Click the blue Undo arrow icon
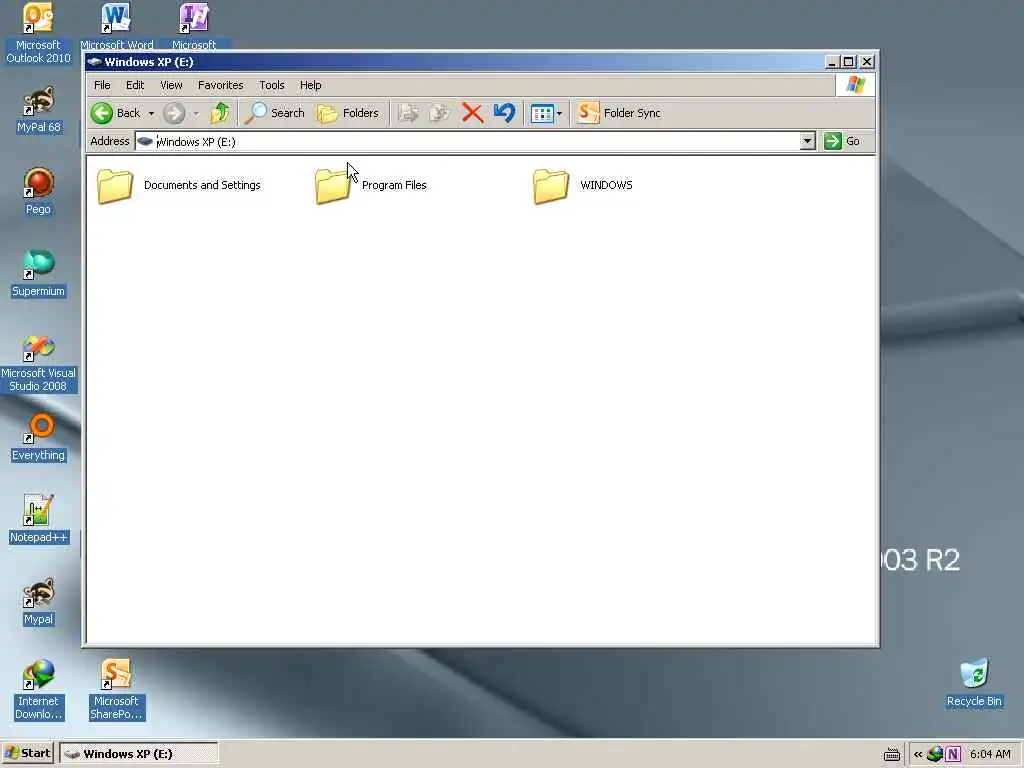This screenshot has width=1024, height=768. point(504,113)
